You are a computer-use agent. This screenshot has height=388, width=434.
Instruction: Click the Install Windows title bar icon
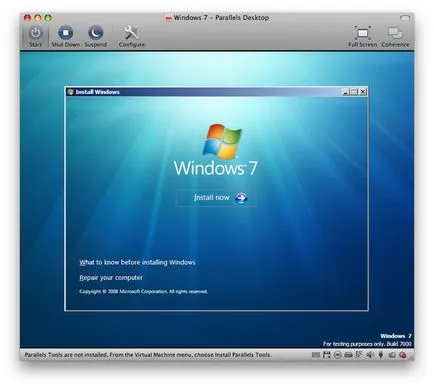tap(70, 92)
